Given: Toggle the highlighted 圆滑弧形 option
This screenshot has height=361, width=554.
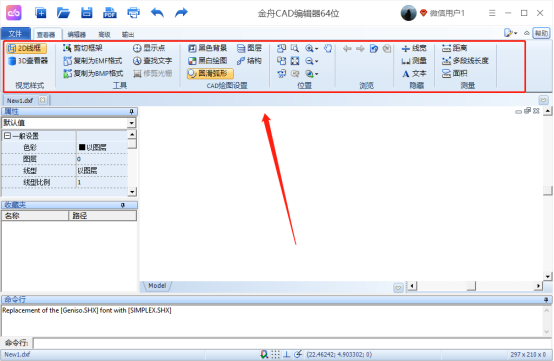Looking at the screenshot, I should 210,73.
